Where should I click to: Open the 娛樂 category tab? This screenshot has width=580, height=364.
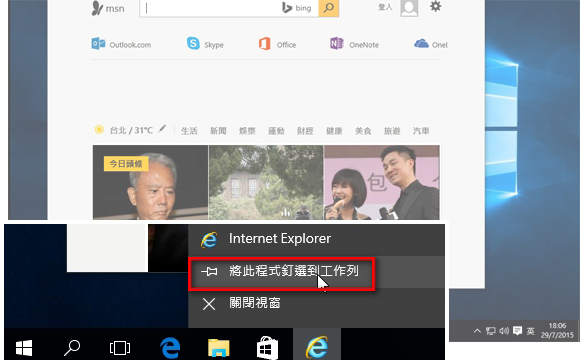(247, 131)
